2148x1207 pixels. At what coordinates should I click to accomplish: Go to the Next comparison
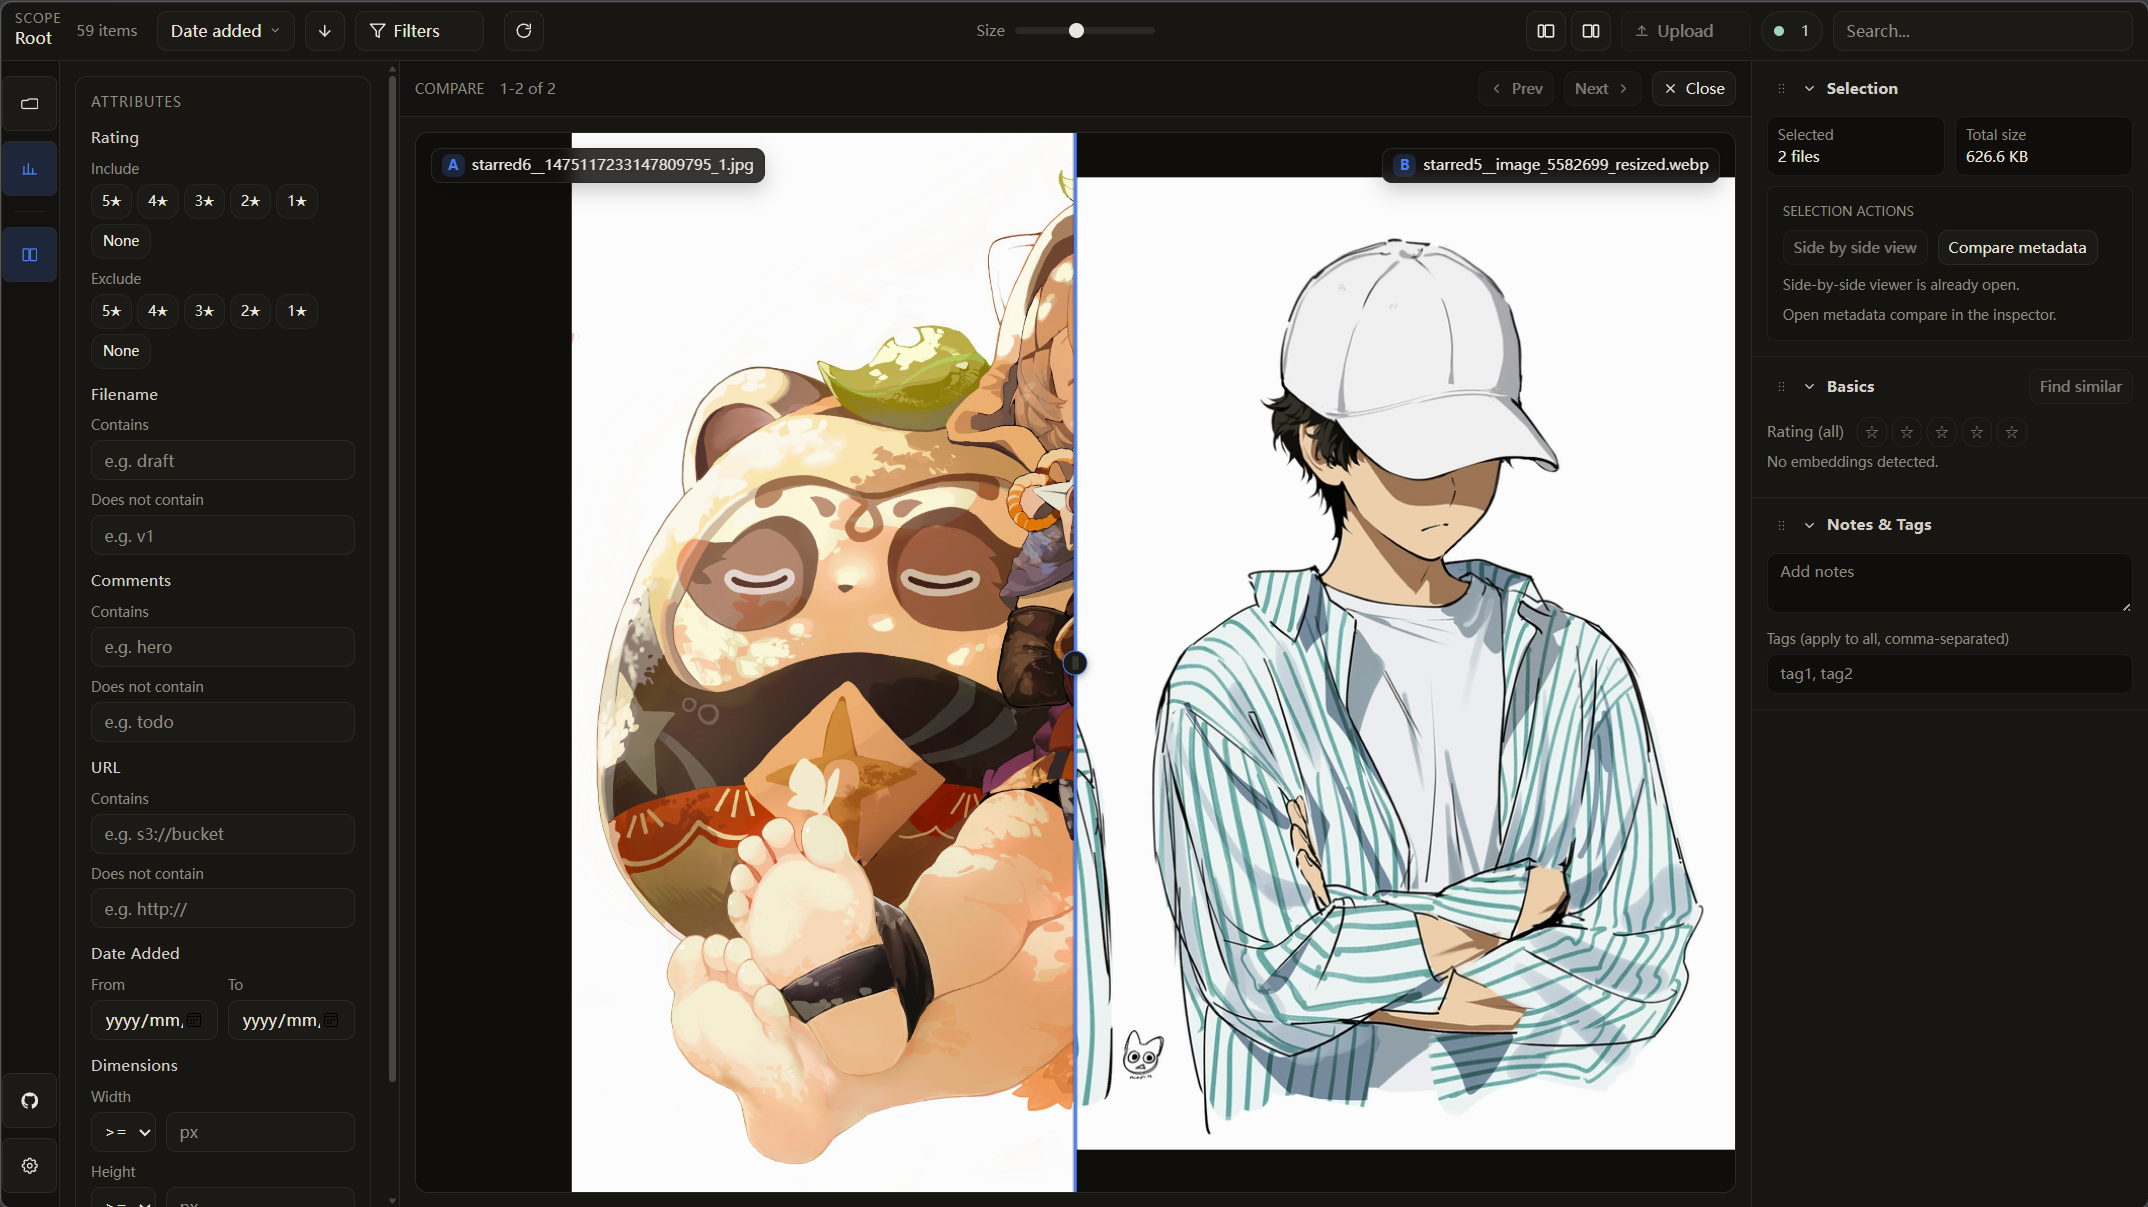(1602, 89)
